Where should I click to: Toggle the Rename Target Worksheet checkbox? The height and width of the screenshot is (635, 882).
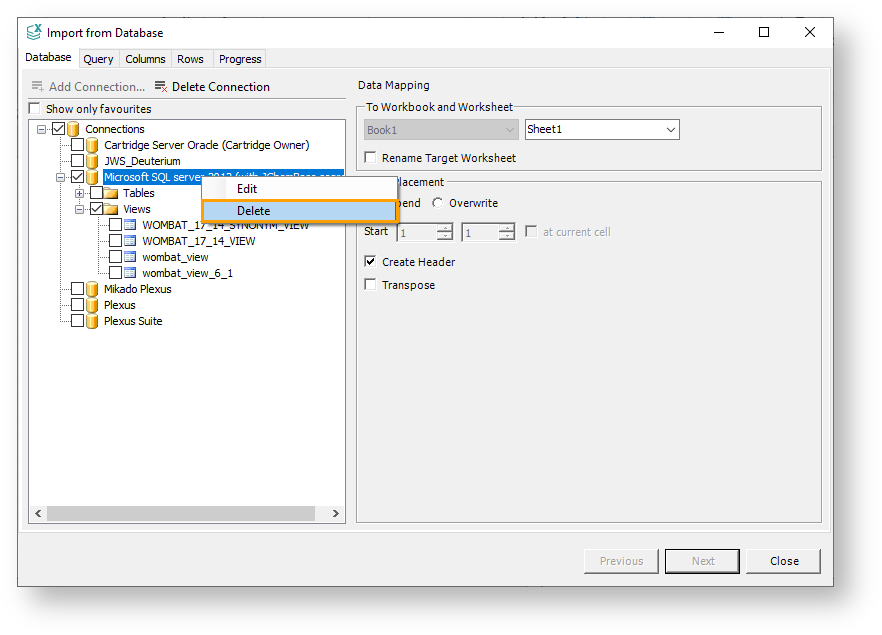click(371, 158)
